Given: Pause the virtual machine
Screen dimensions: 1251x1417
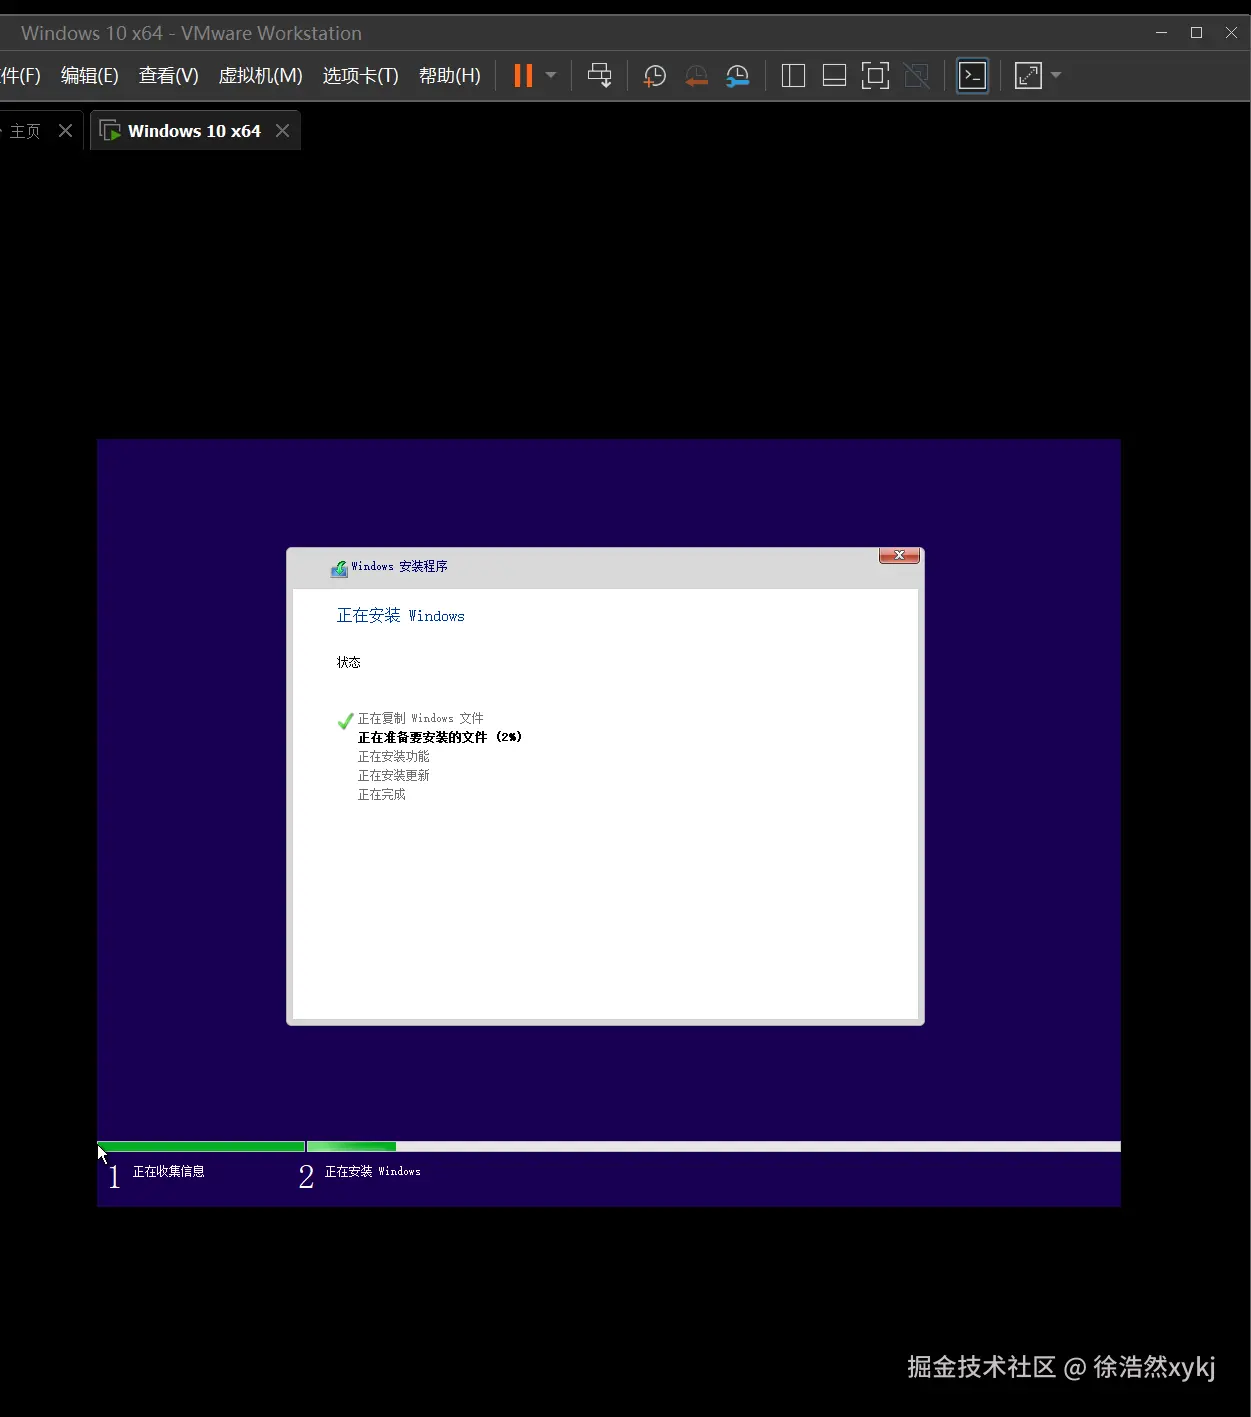Looking at the screenshot, I should click(x=523, y=76).
